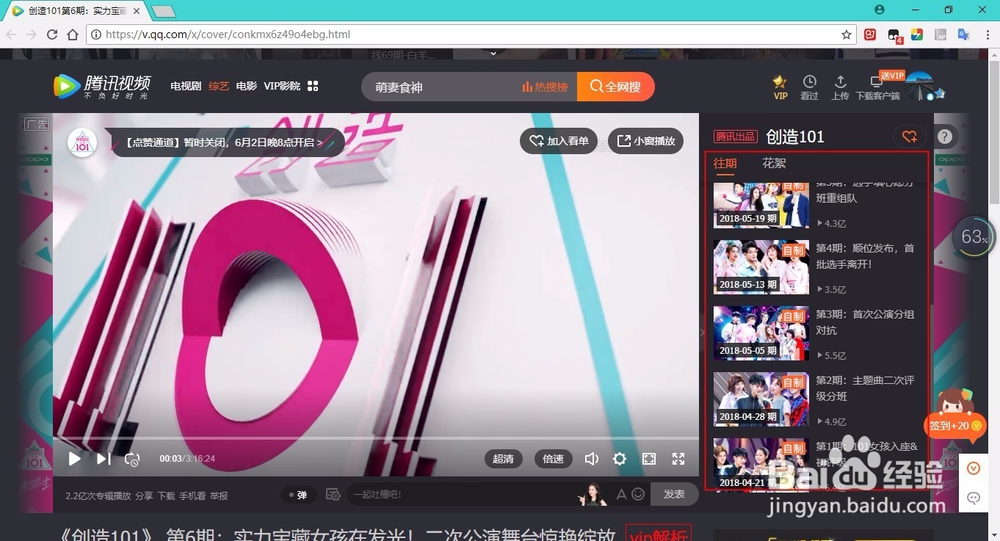Play the video with the play button
This screenshot has height=541, width=1000.
pos(74,459)
